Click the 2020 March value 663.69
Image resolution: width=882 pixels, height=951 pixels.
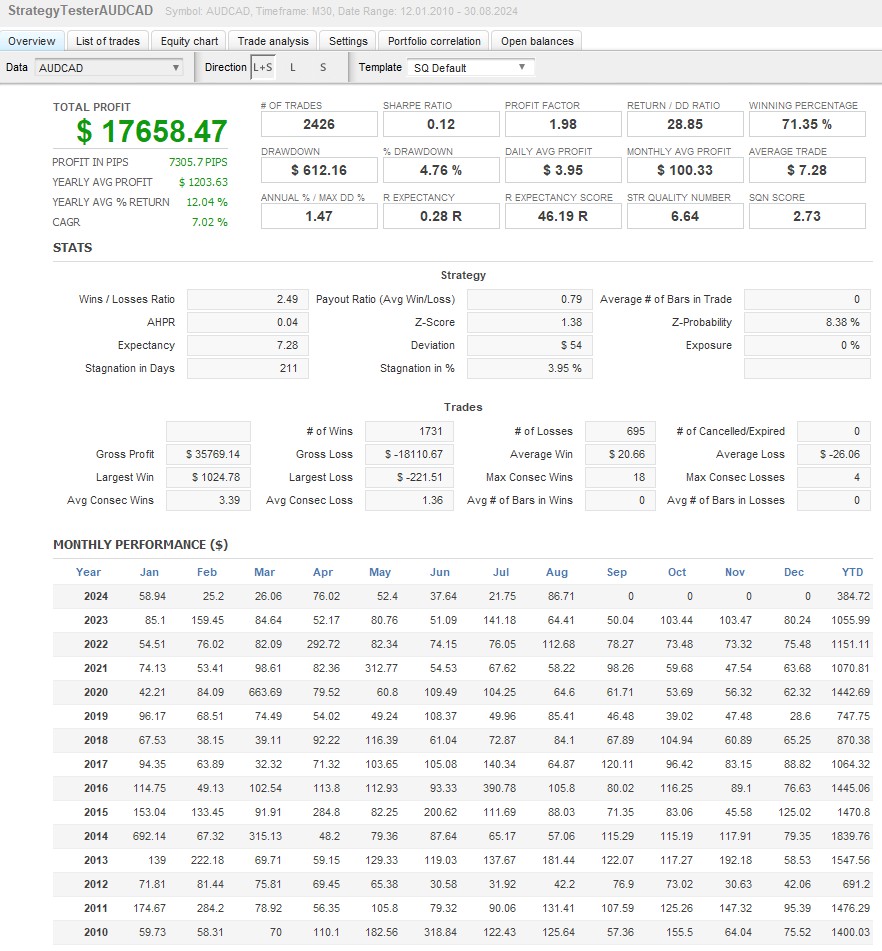[x=265, y=692]
